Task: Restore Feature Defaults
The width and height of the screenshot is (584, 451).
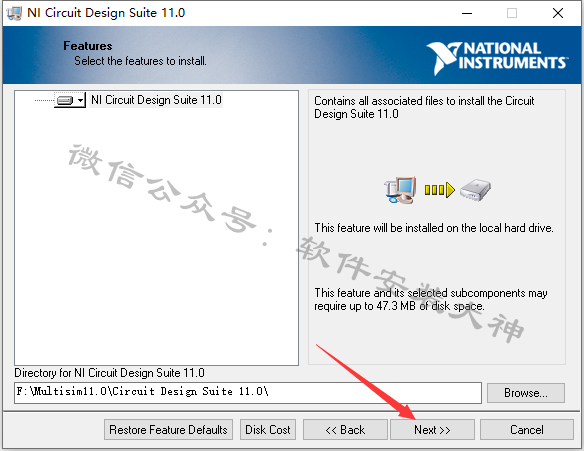Action: pyautogui.click(x=168, y=430)
